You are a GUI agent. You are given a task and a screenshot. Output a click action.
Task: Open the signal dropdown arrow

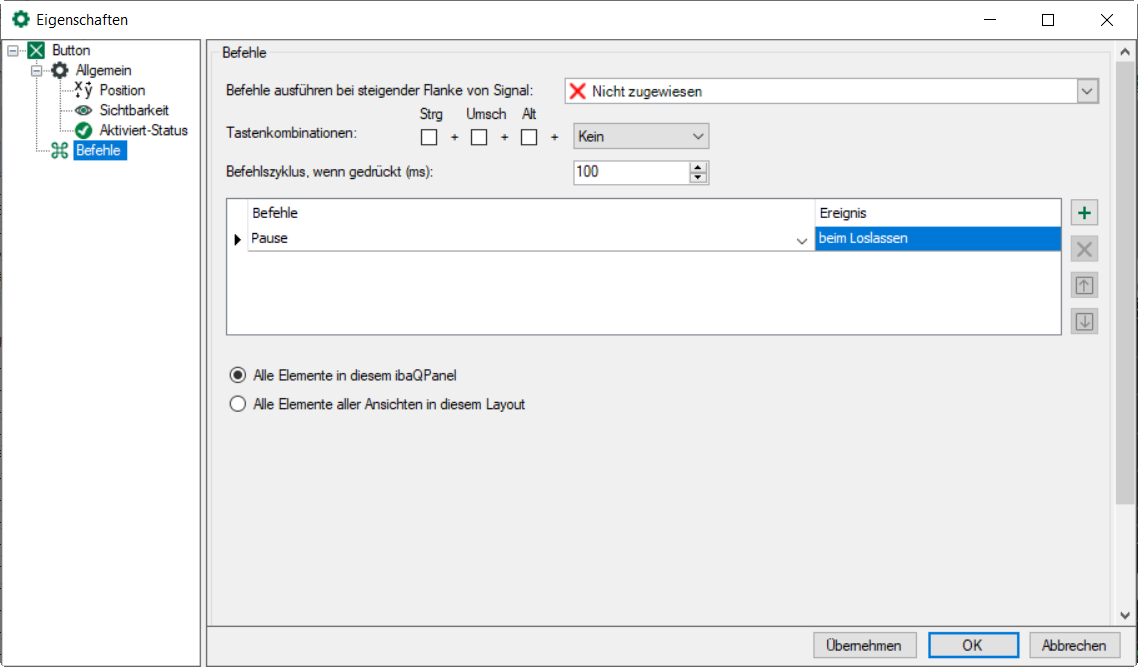coord(1086,91)
